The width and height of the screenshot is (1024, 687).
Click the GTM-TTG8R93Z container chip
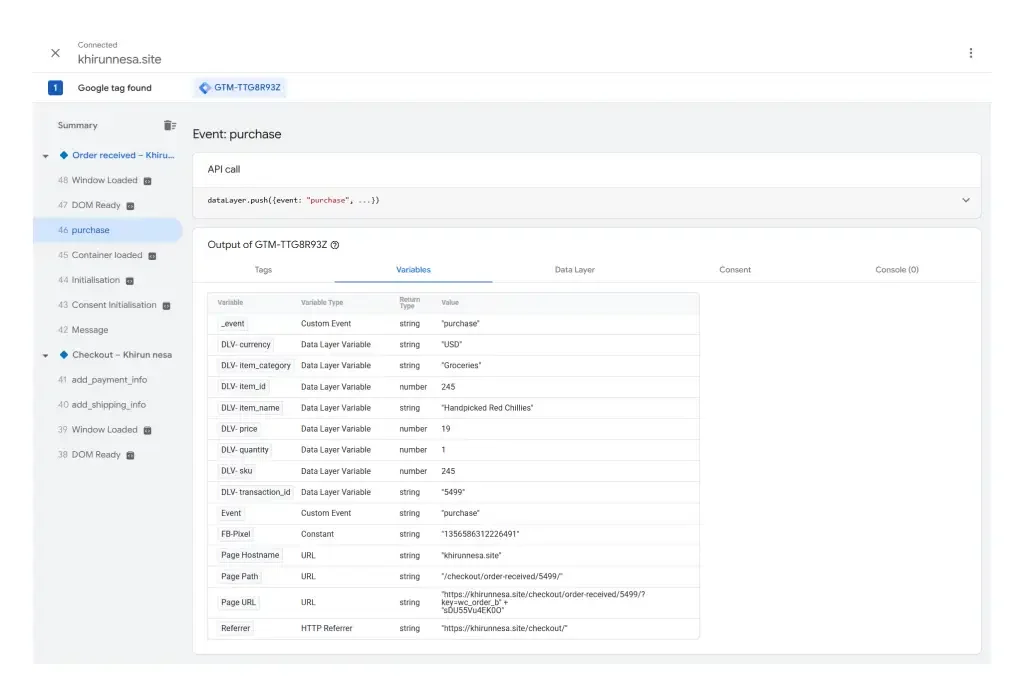[240, 88]
